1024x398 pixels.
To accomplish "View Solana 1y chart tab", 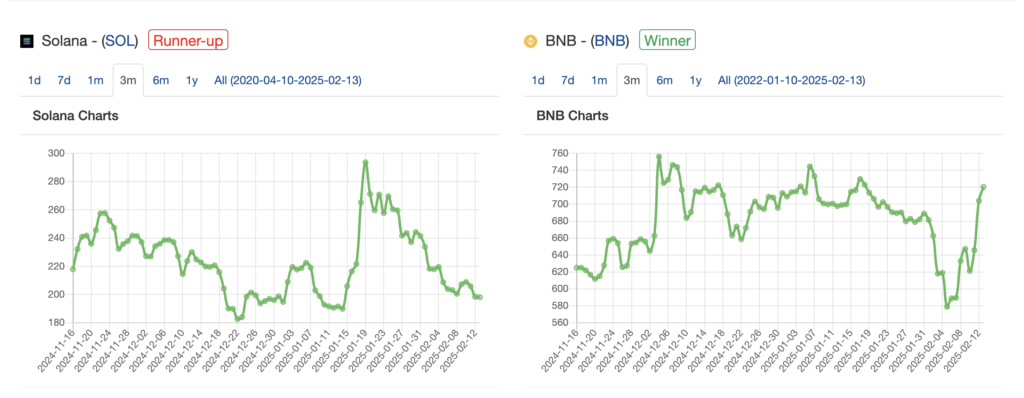I will [x=191, y=80].
